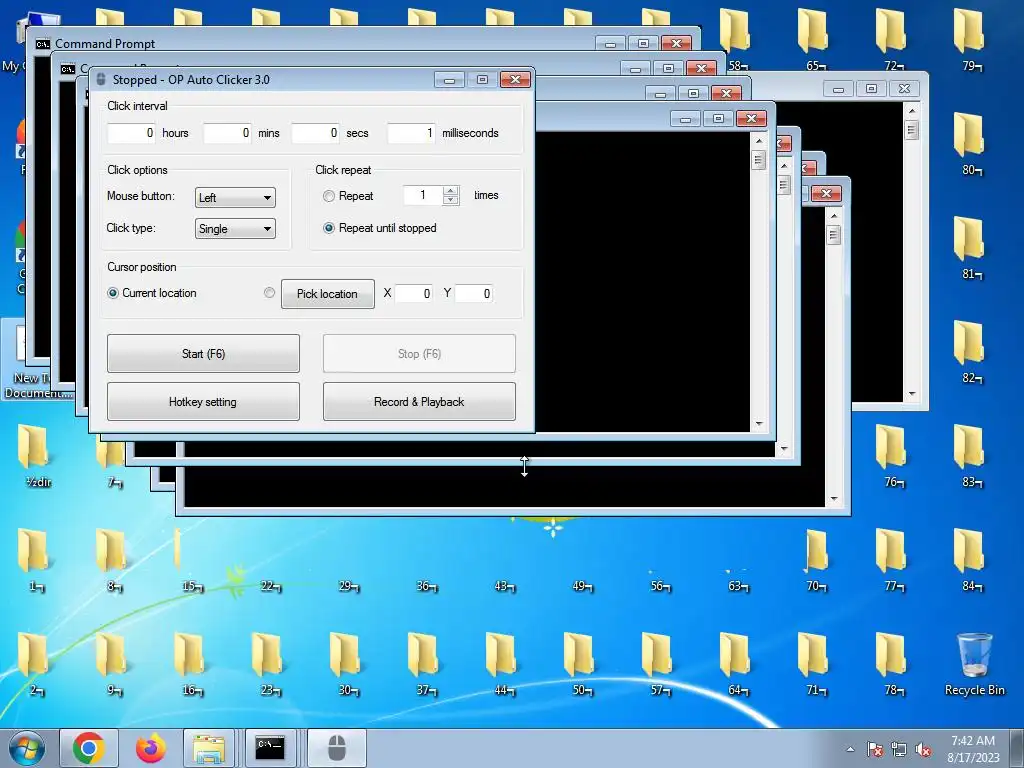Select desktop folder 16

(191, 664)
